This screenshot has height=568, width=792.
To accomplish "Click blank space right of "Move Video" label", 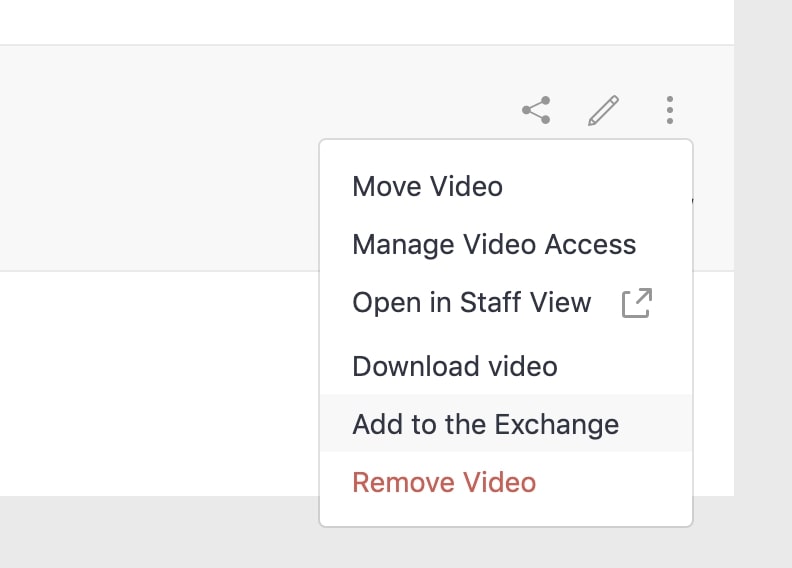I will (590, 186).
